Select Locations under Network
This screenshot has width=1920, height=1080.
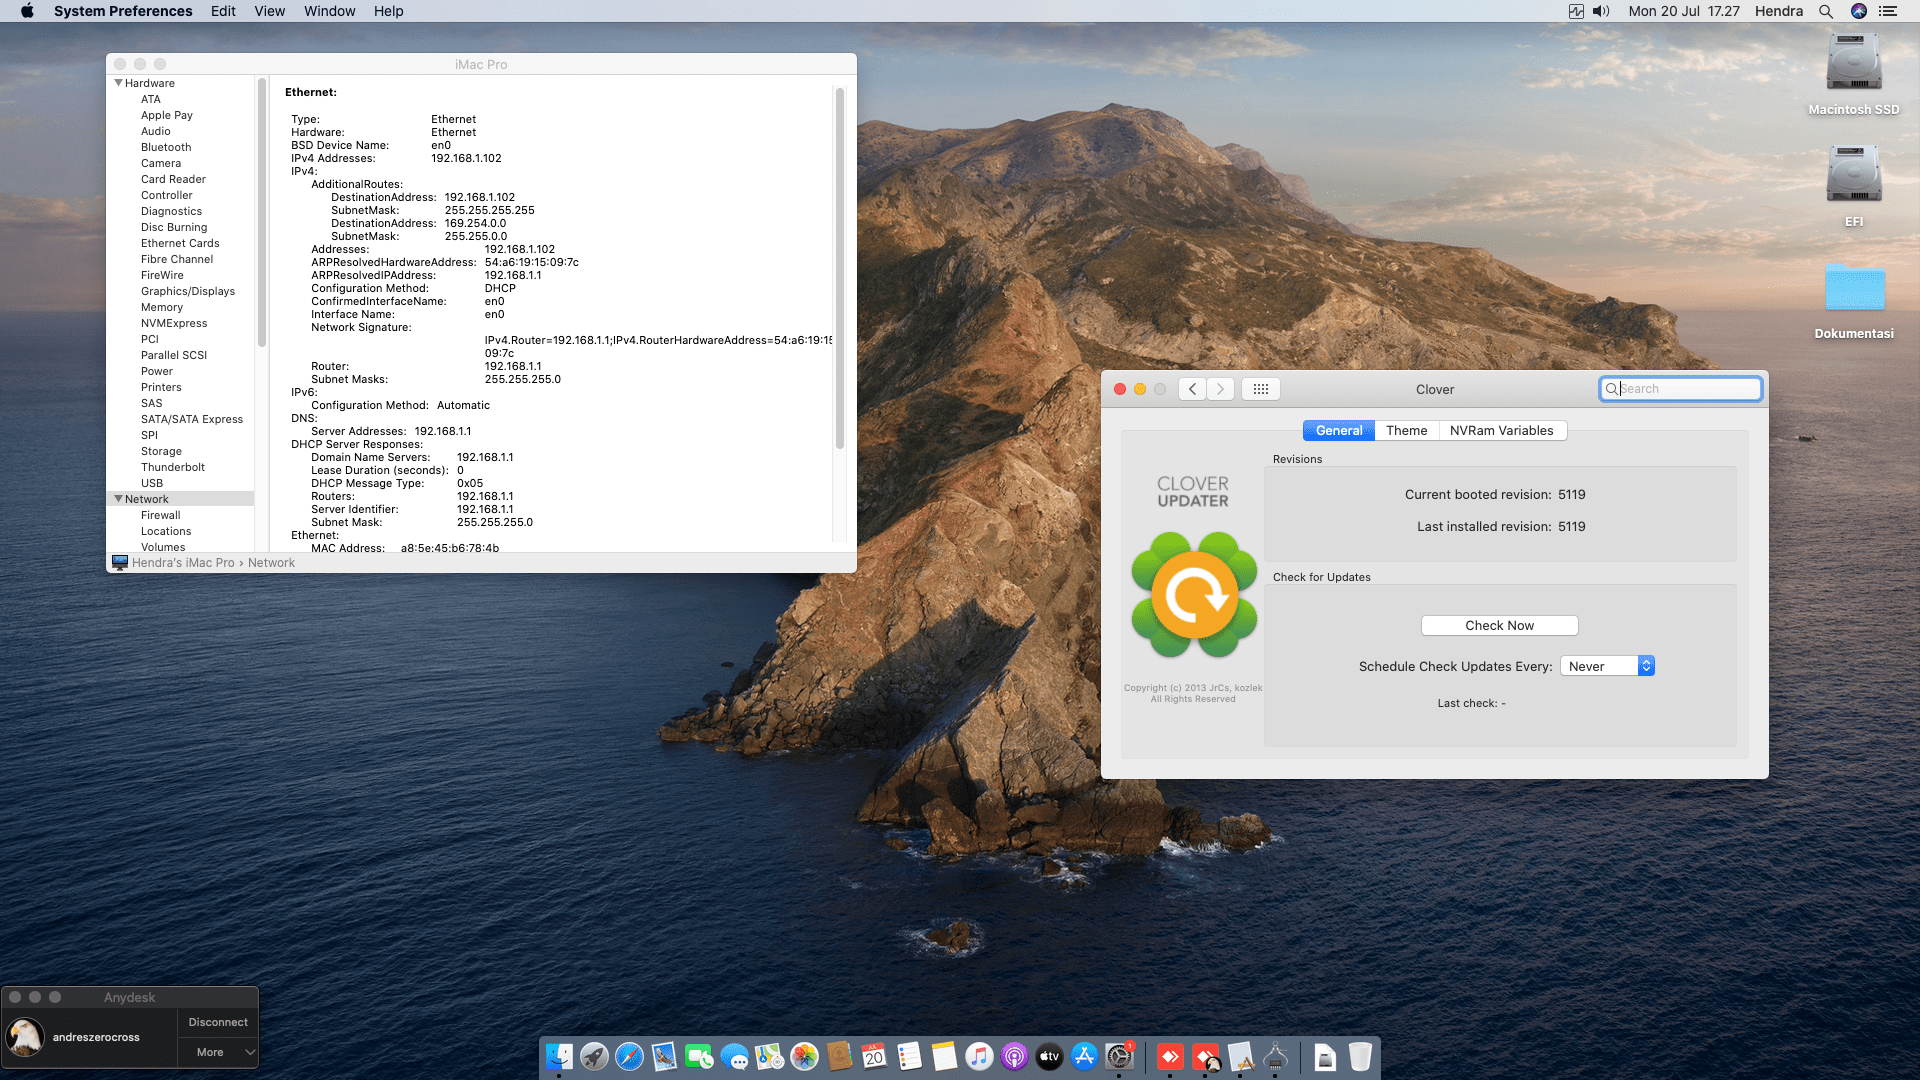(x=166, y=531)
